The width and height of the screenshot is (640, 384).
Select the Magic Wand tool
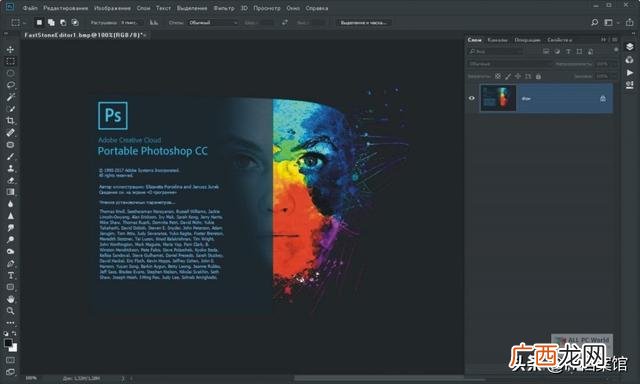point(11,97)
